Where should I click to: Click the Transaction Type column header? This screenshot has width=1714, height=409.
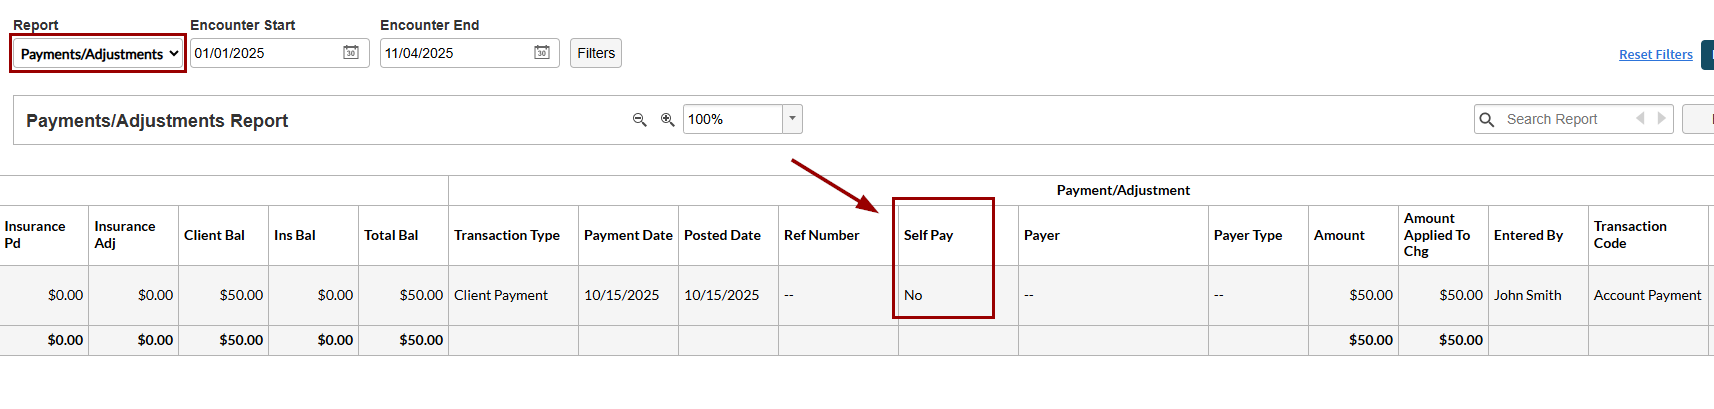click(507, 236)
